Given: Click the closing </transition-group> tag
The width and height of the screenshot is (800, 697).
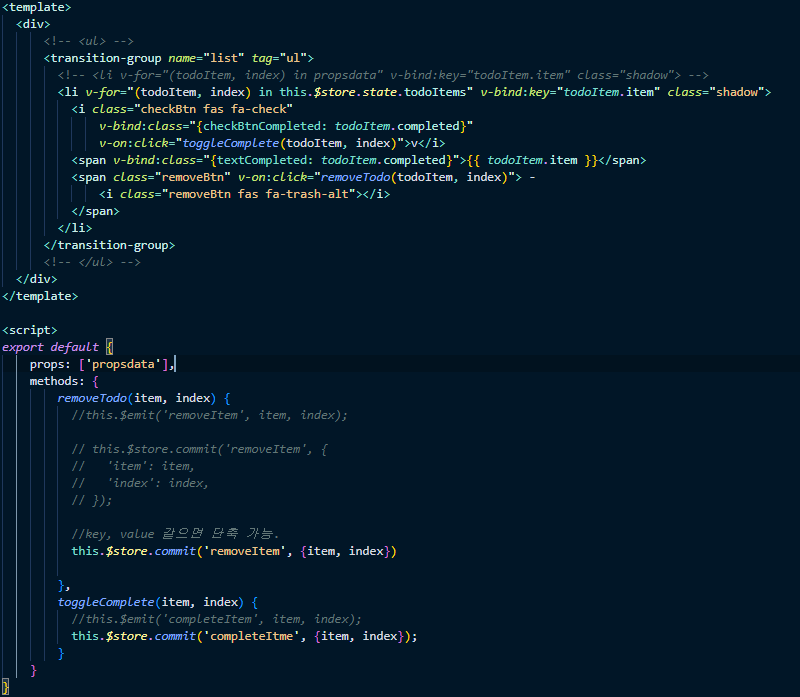Looking at the screenshot, I should [109, 245].
